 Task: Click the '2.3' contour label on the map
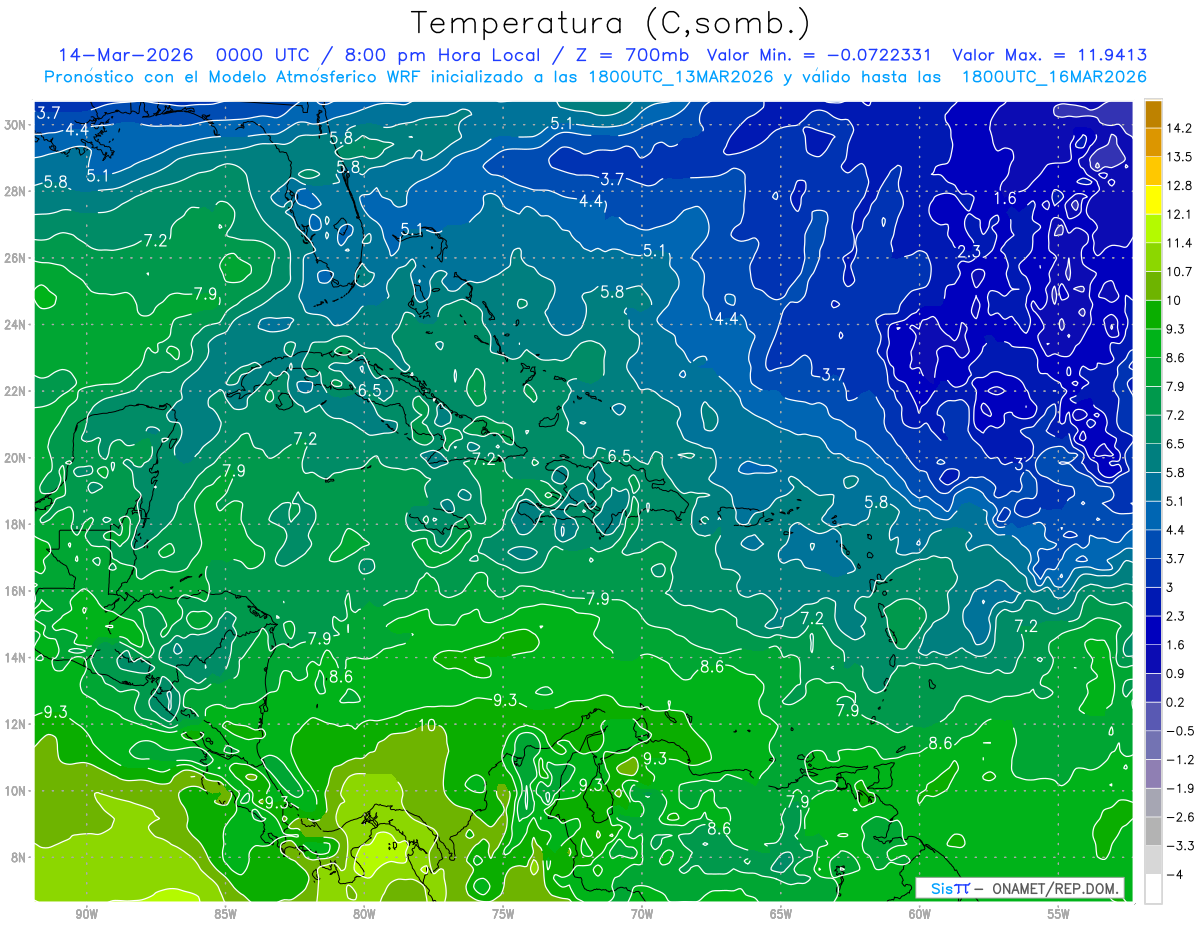point(969,251)
